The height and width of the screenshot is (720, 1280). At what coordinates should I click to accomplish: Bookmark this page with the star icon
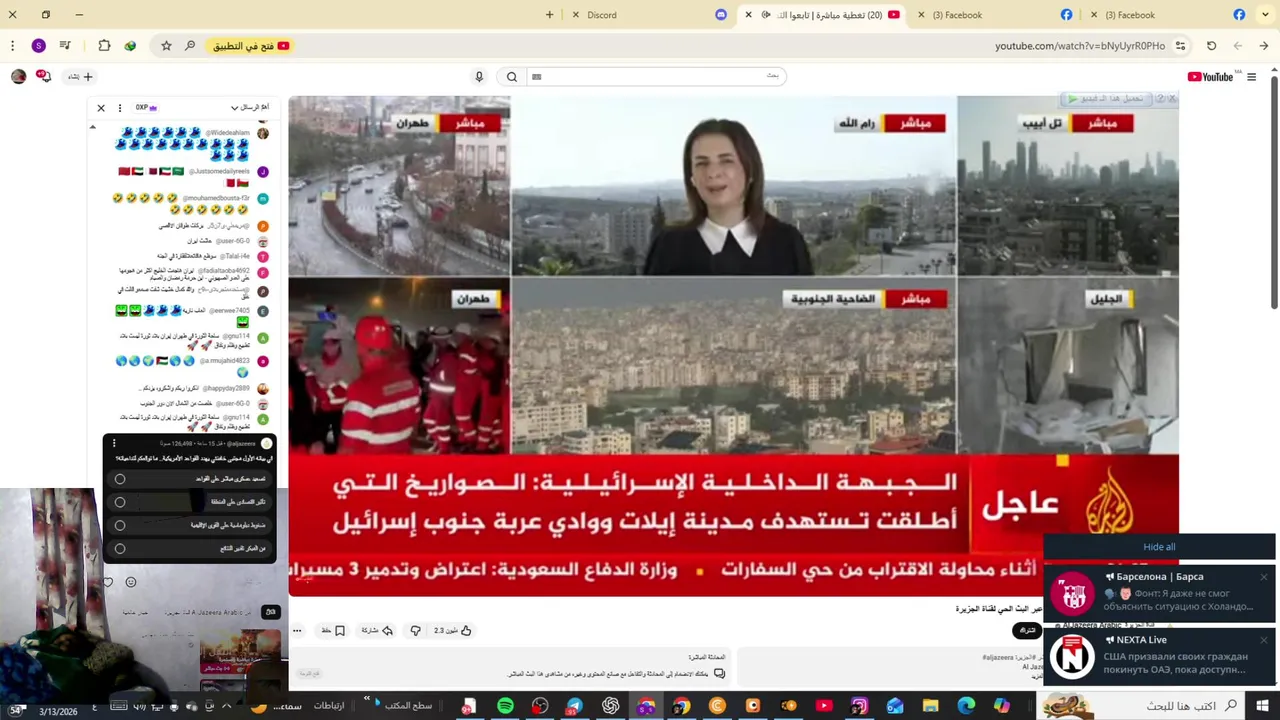(x=166, y=46)
